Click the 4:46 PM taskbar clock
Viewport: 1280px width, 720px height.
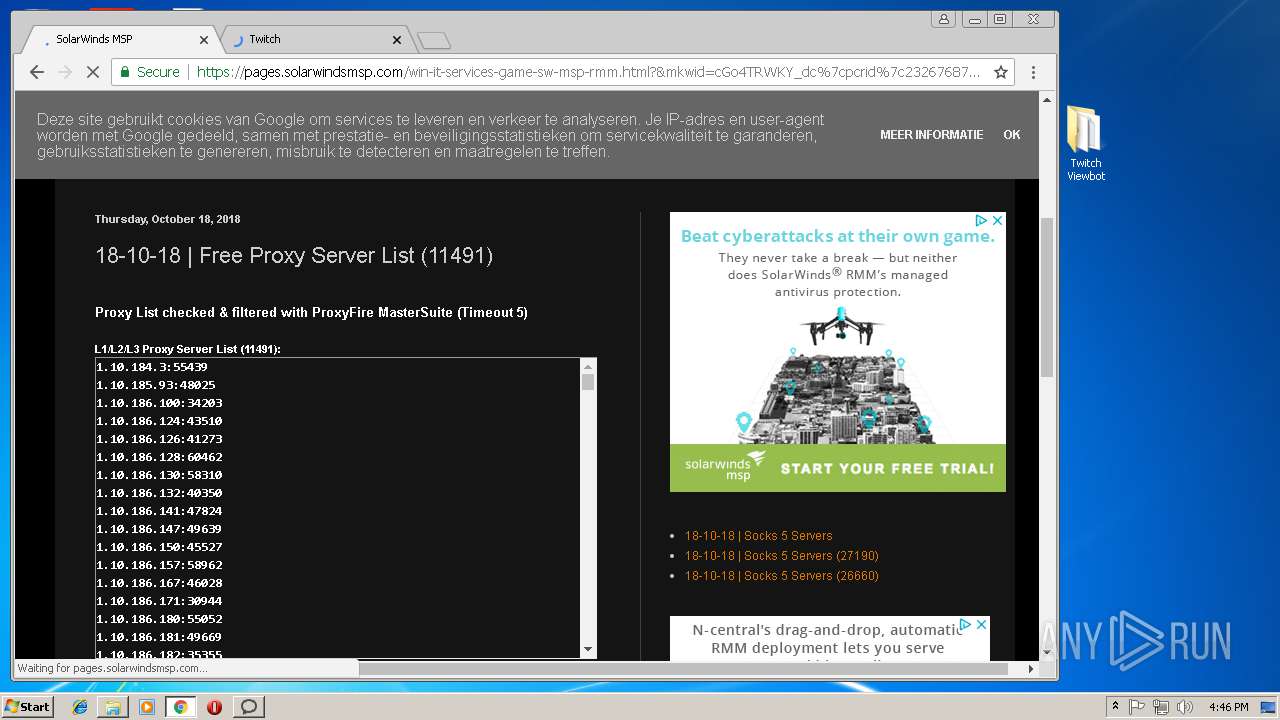(1228, 707)
